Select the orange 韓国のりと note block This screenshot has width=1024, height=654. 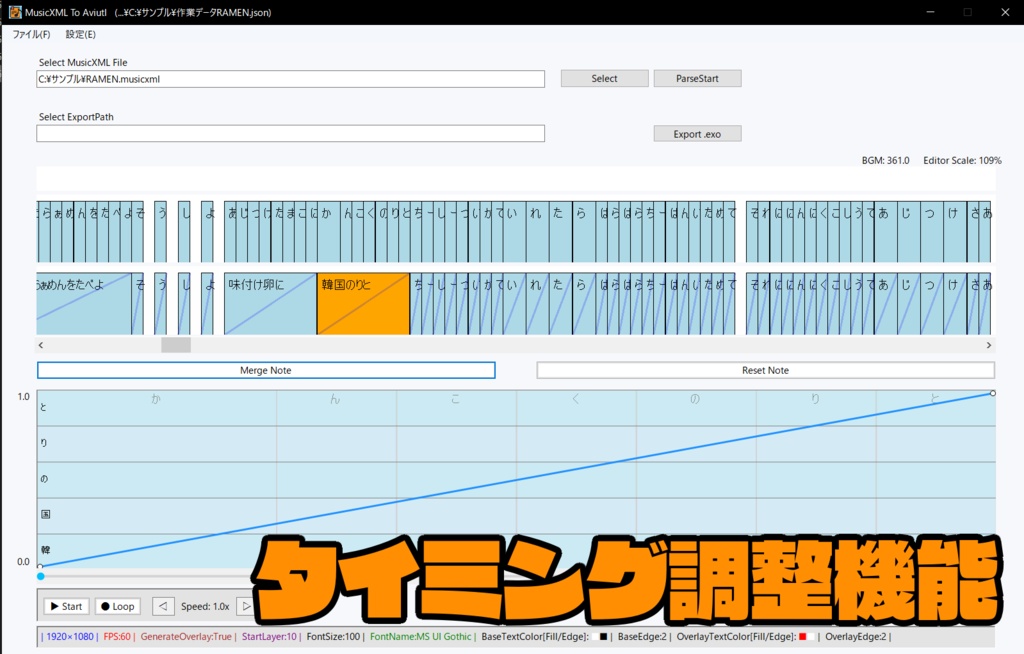(x=365, y=303)
